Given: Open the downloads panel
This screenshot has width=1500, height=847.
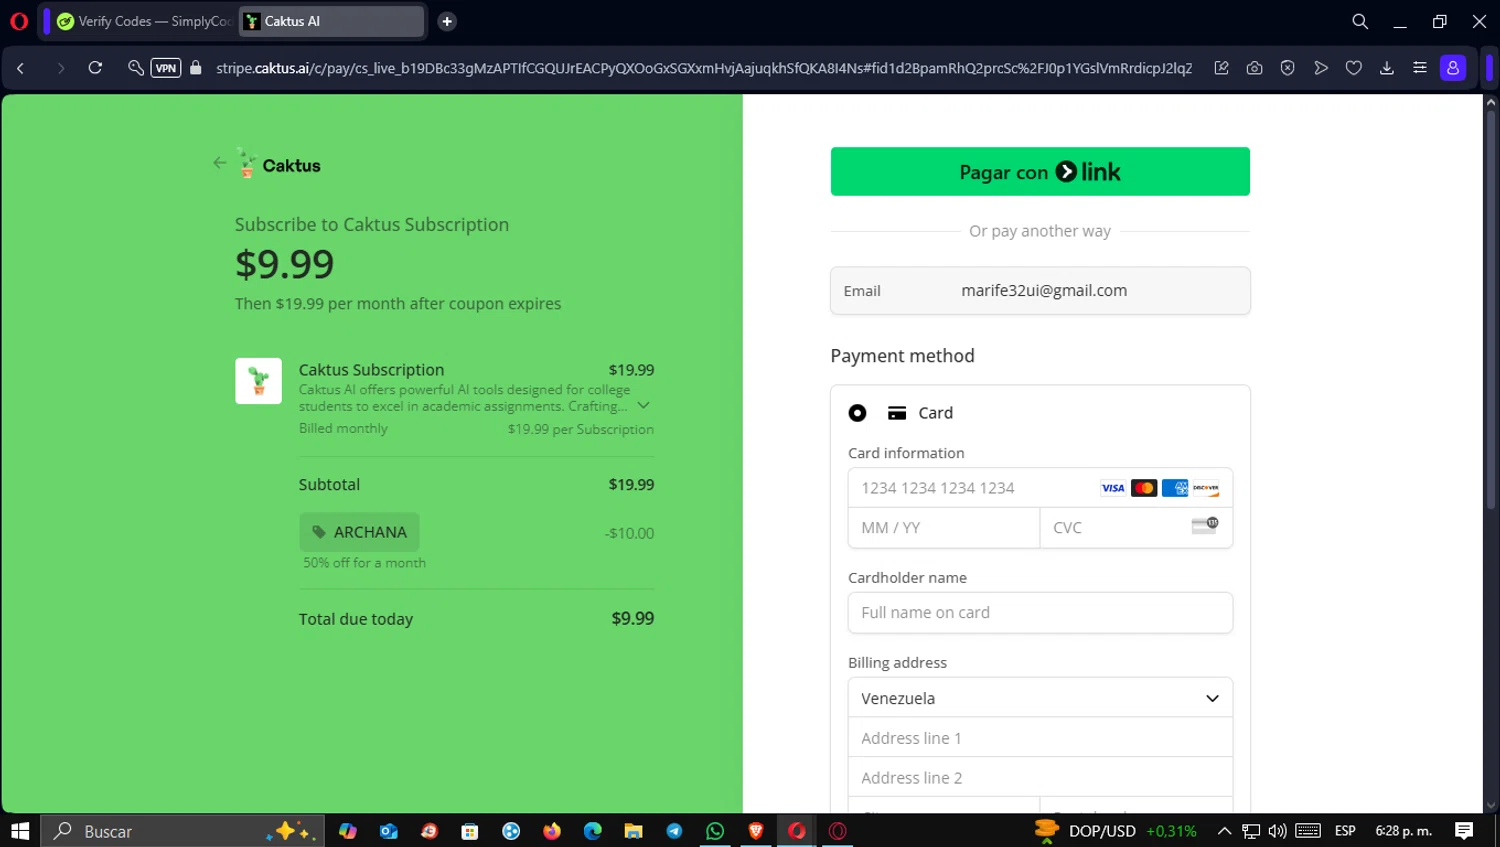Looking at the screenshot, I should (x=1387, y=68).
